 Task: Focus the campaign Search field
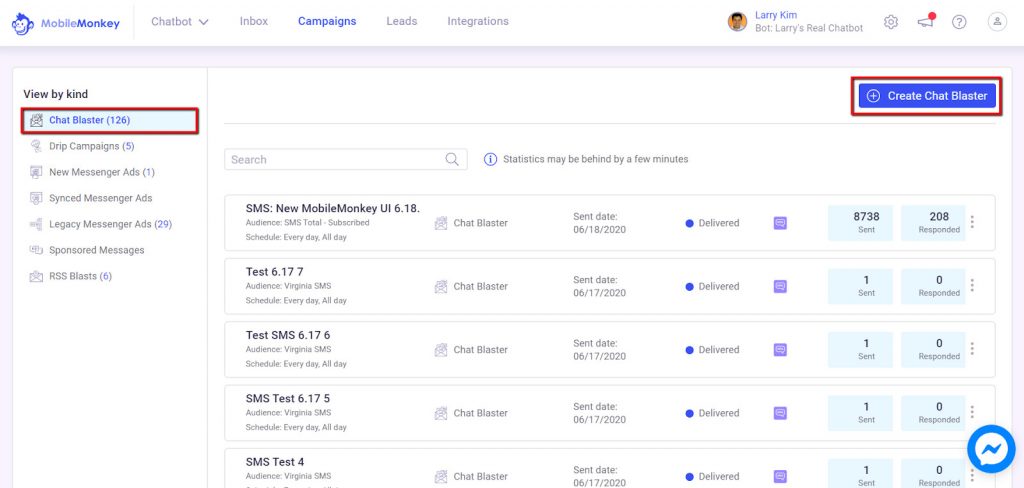coord(345,159)
